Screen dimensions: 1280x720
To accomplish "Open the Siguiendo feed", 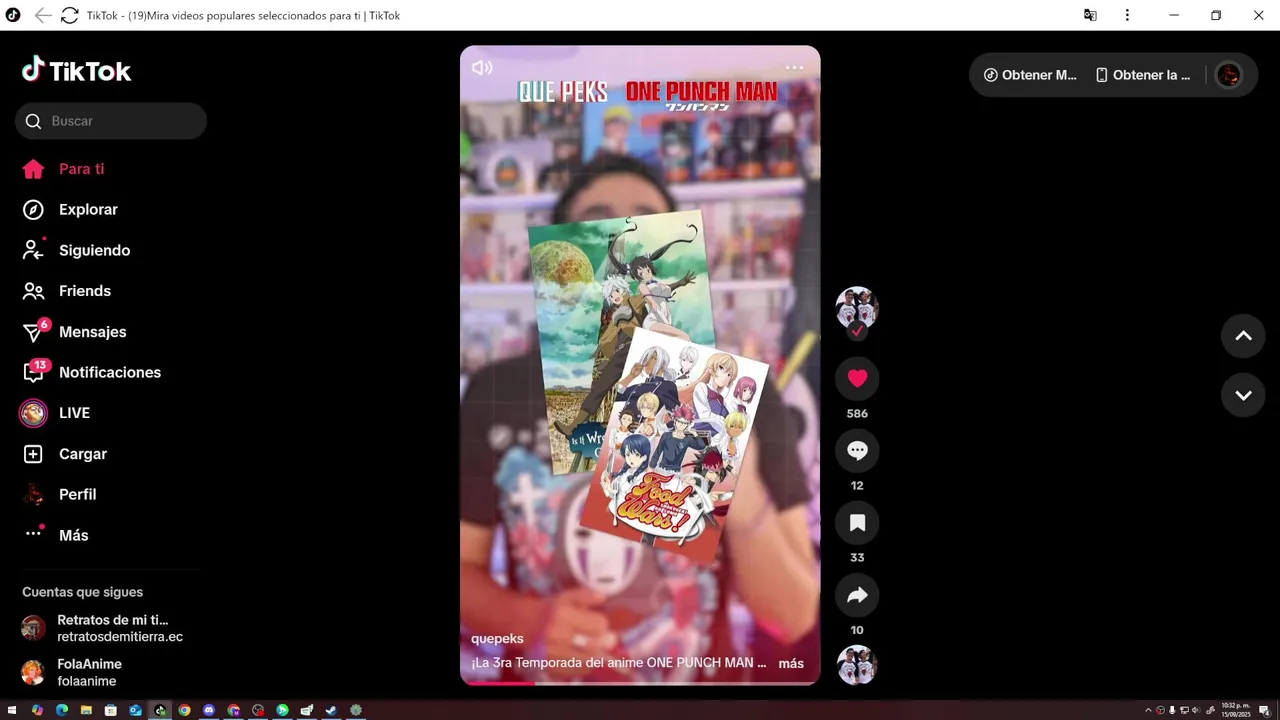I will pos(76,250).
